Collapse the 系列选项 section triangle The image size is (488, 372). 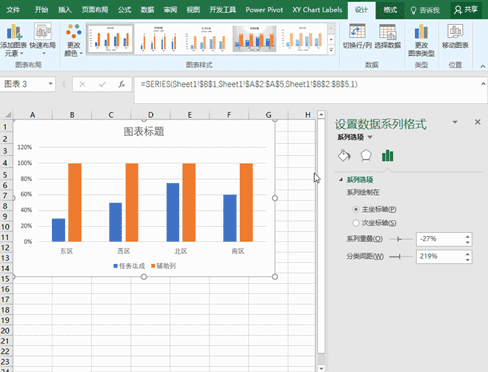tap(341, 180)
